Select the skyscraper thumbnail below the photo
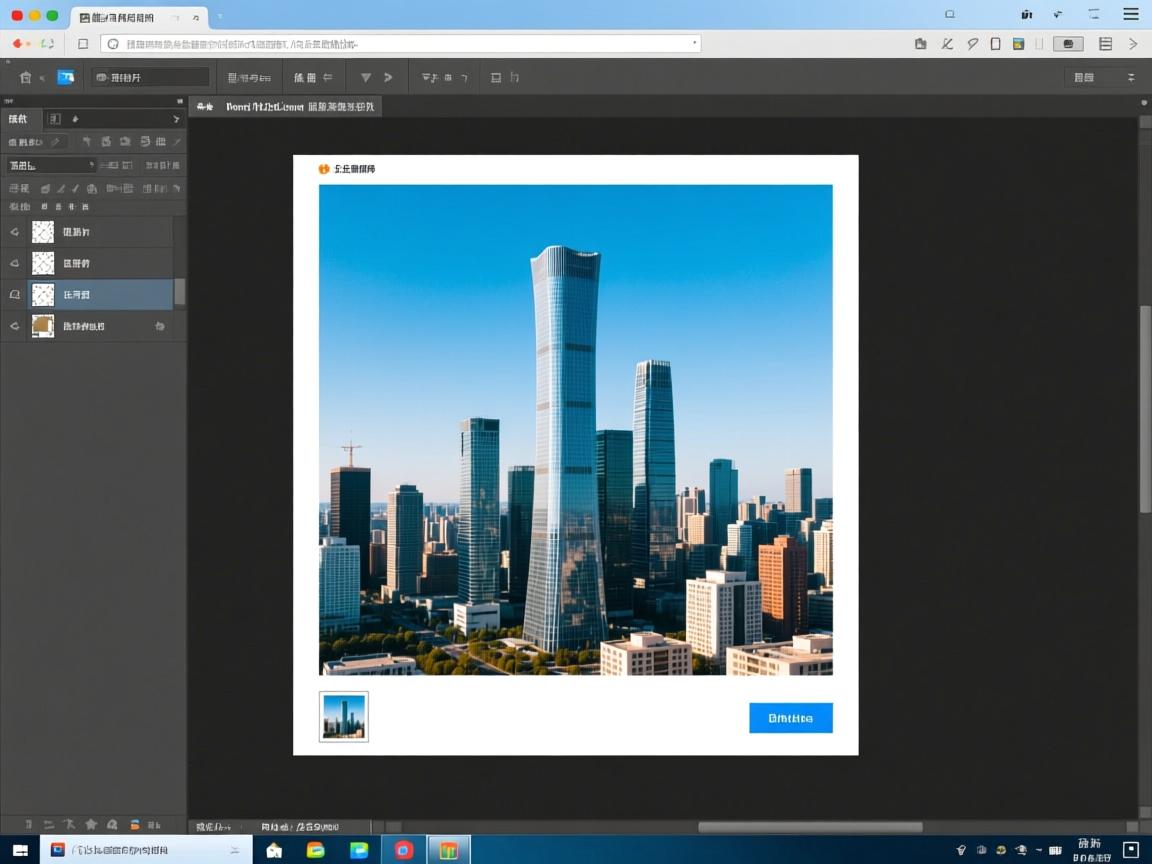 [x=344, y=717]
